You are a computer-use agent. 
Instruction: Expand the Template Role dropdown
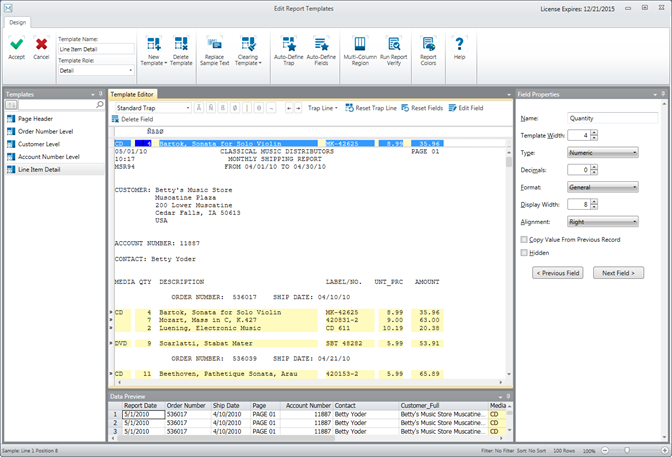click(x=96, y=71)
